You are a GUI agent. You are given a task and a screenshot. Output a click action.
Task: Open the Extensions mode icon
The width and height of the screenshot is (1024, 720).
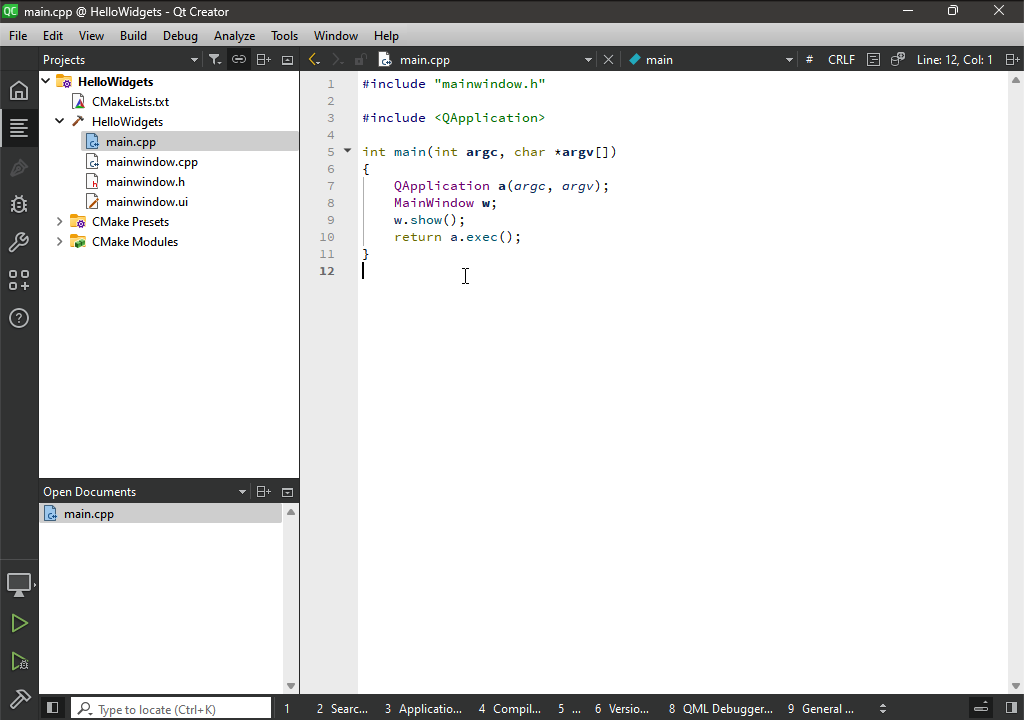[19, 281]
